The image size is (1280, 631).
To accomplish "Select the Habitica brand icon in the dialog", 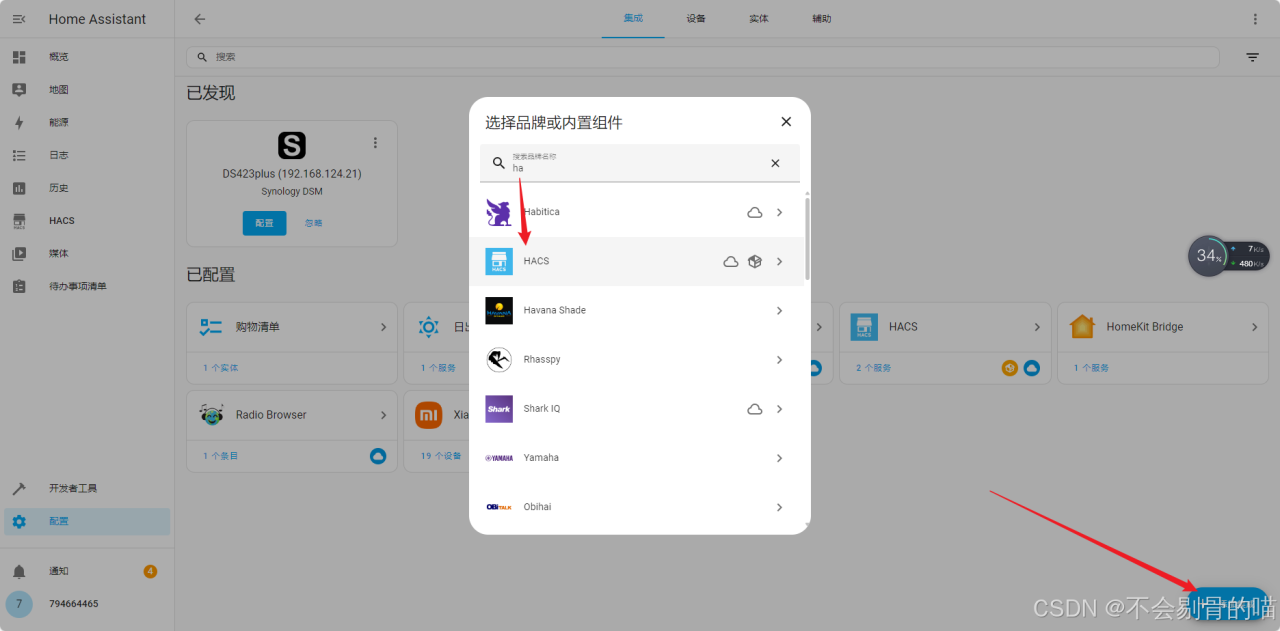I will click(498, 211).
